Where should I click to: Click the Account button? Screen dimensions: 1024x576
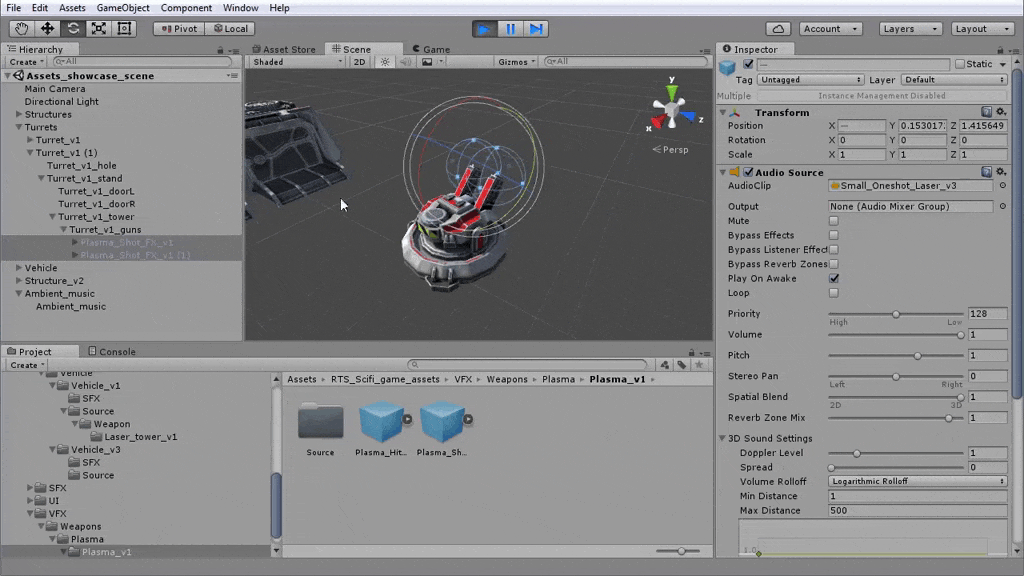pyautogui.click(x=828, y=29)
